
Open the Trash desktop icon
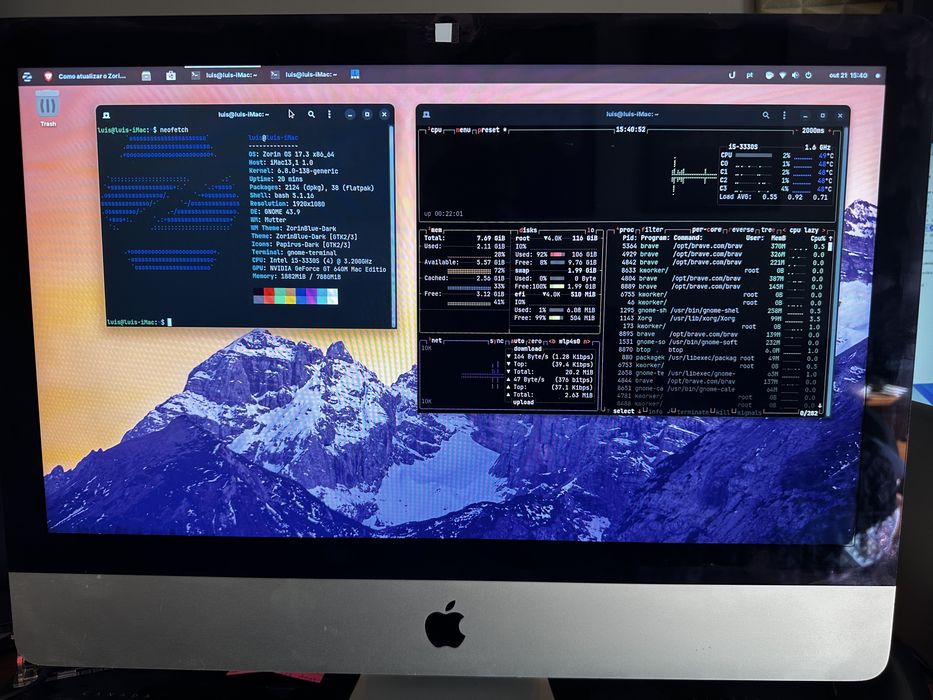click(x=48, y=108)
